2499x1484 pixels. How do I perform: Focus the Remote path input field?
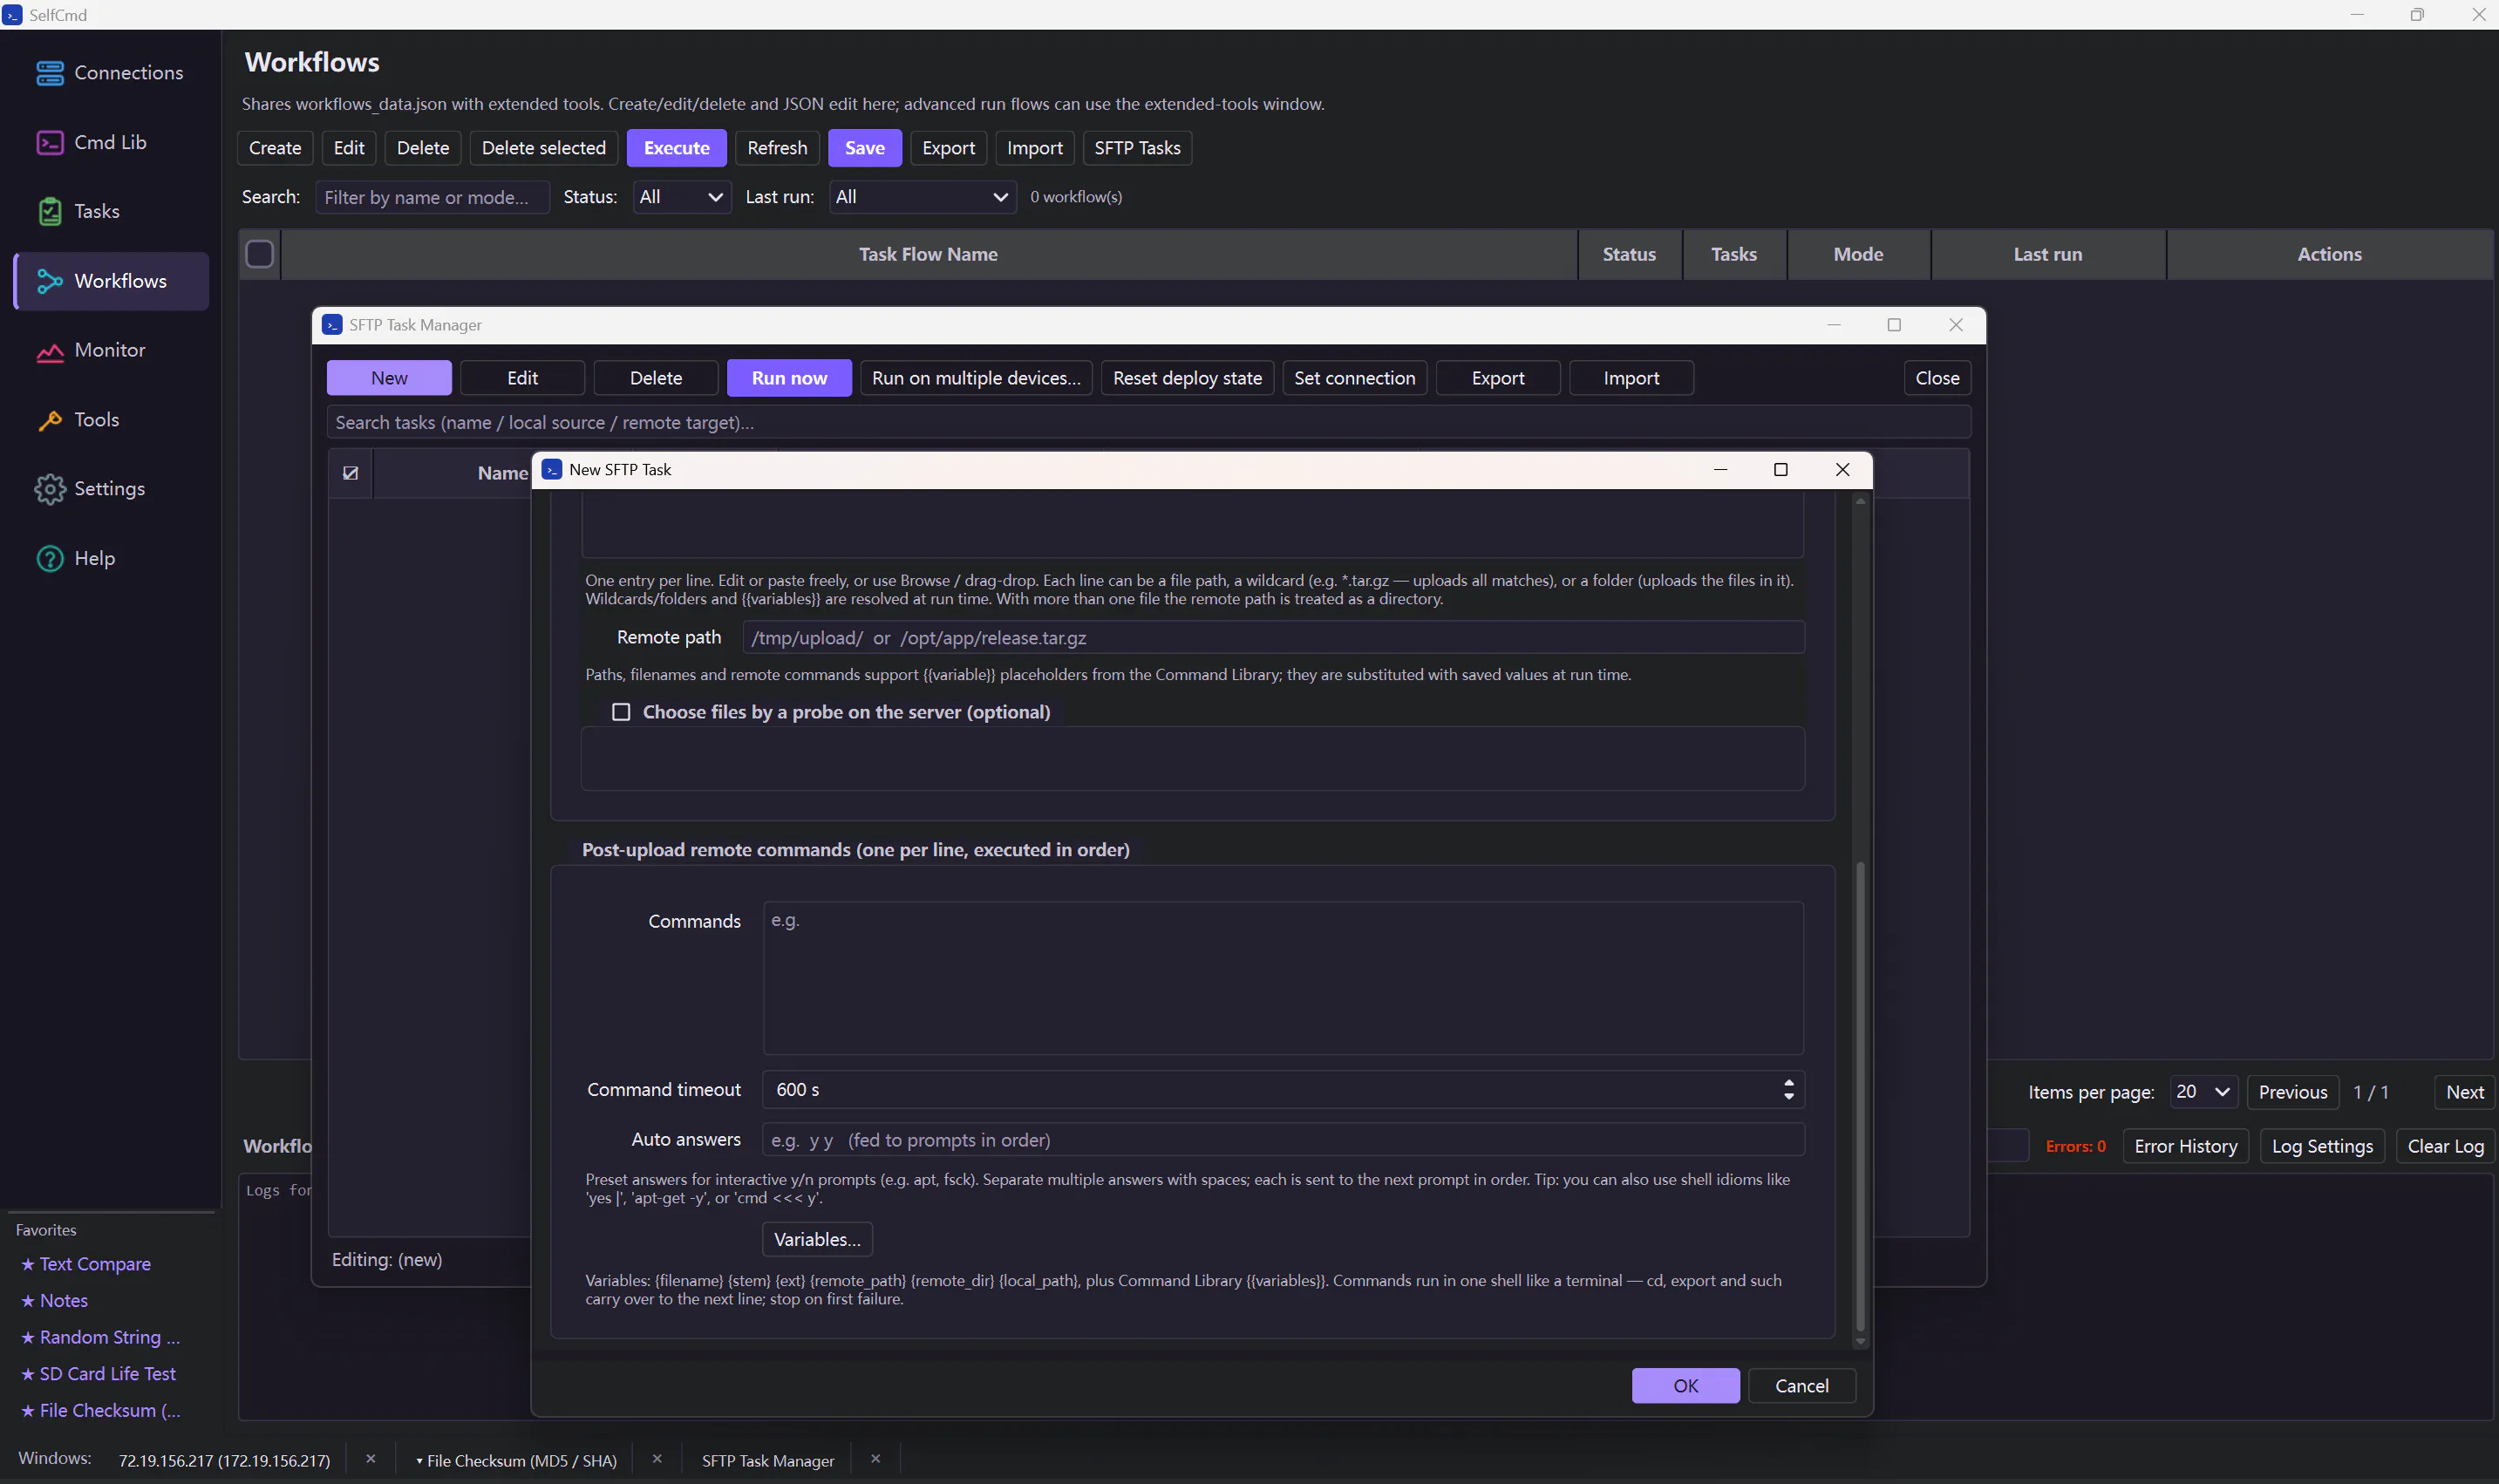click(1273, 637)
